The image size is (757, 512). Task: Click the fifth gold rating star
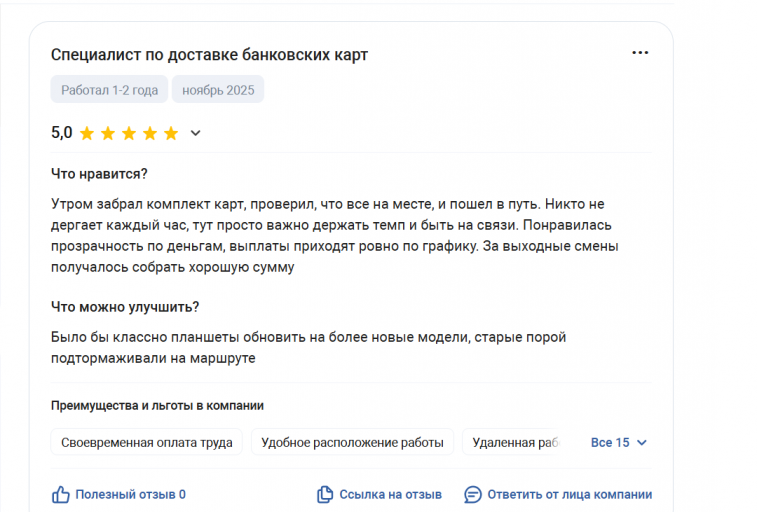click(171, 133)
